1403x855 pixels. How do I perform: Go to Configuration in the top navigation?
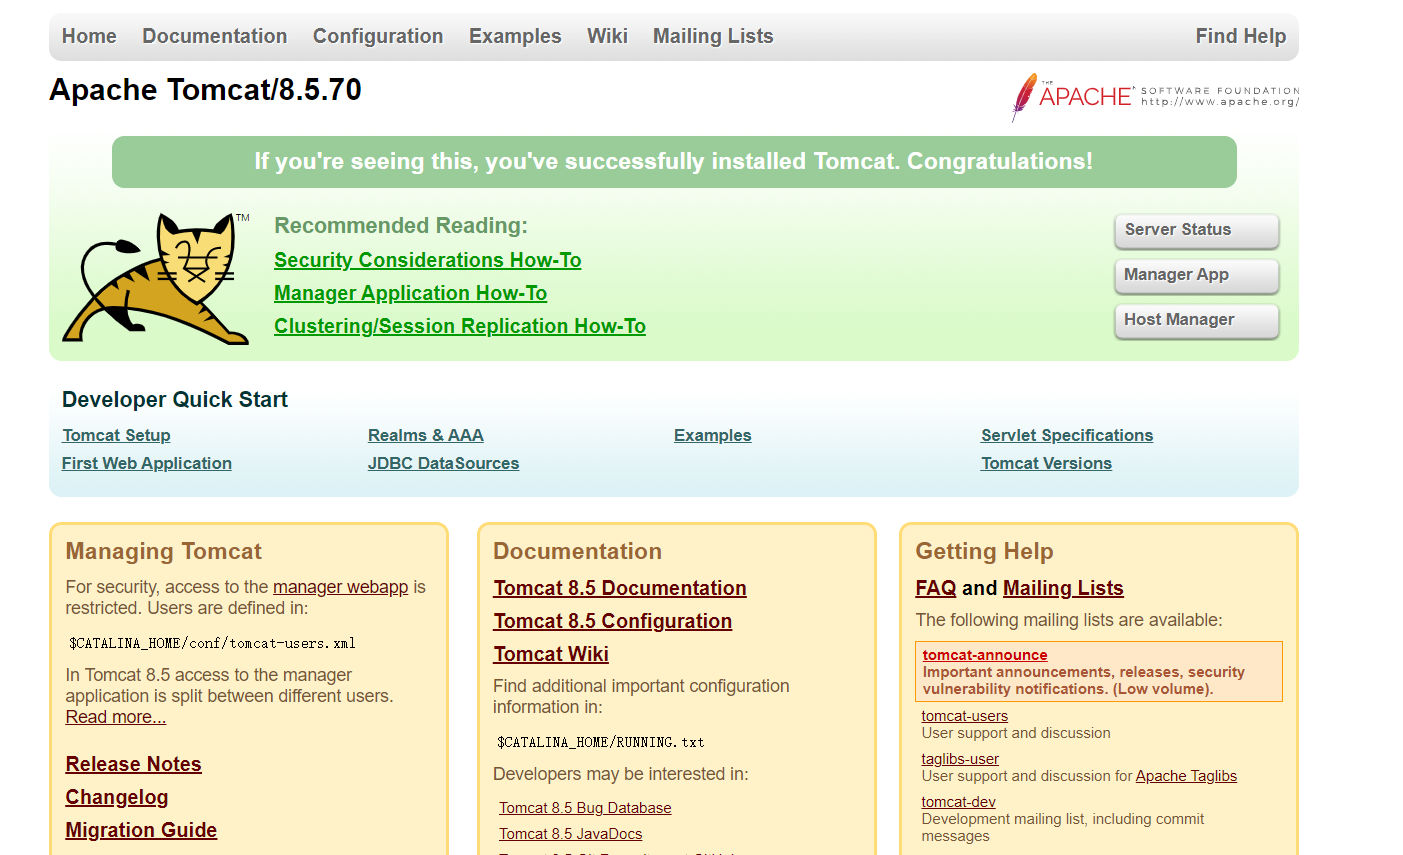point(378,36)
